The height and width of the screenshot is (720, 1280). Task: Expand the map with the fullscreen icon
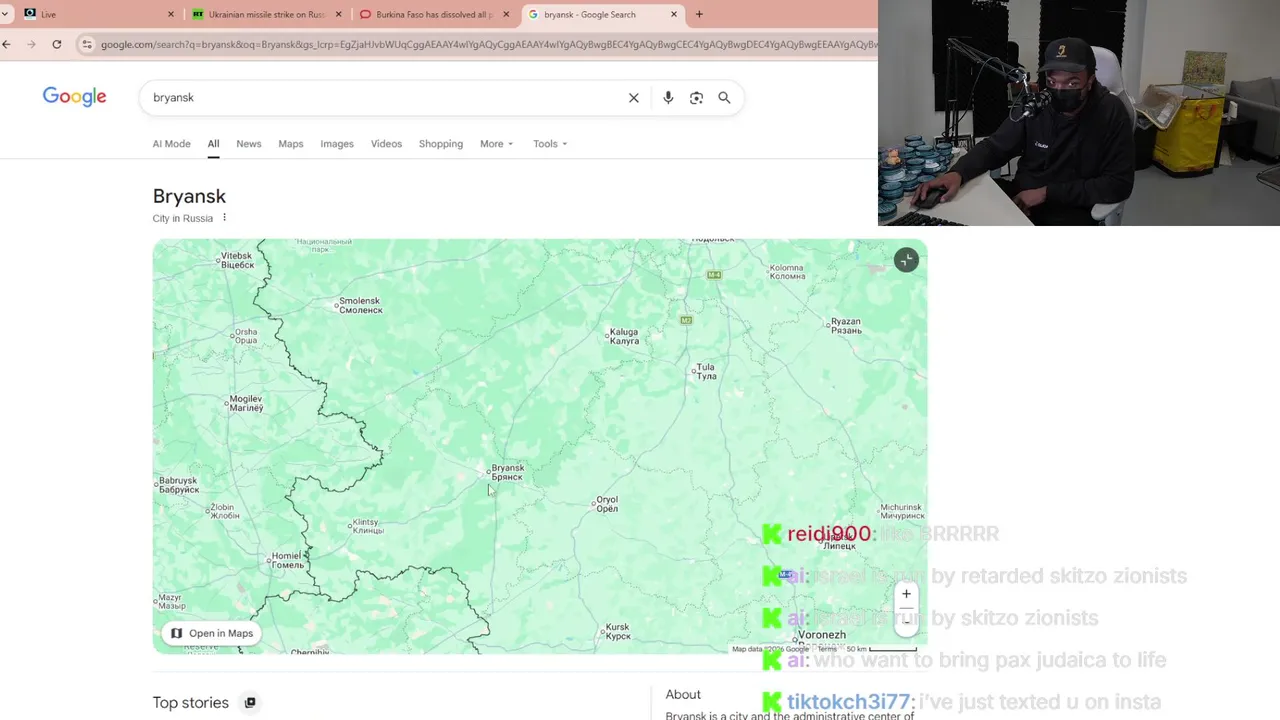tap(906, 260)
